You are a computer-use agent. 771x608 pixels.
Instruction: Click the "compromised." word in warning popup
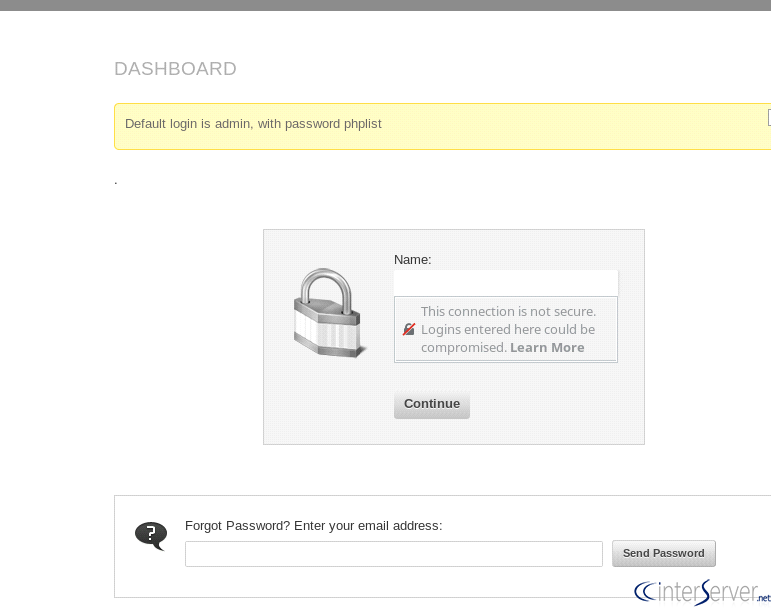463,347
